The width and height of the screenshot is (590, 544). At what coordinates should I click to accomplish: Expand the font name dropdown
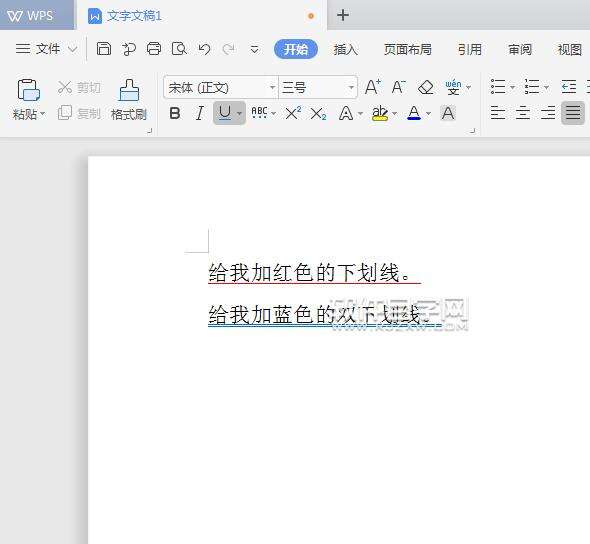click(272, 88)
